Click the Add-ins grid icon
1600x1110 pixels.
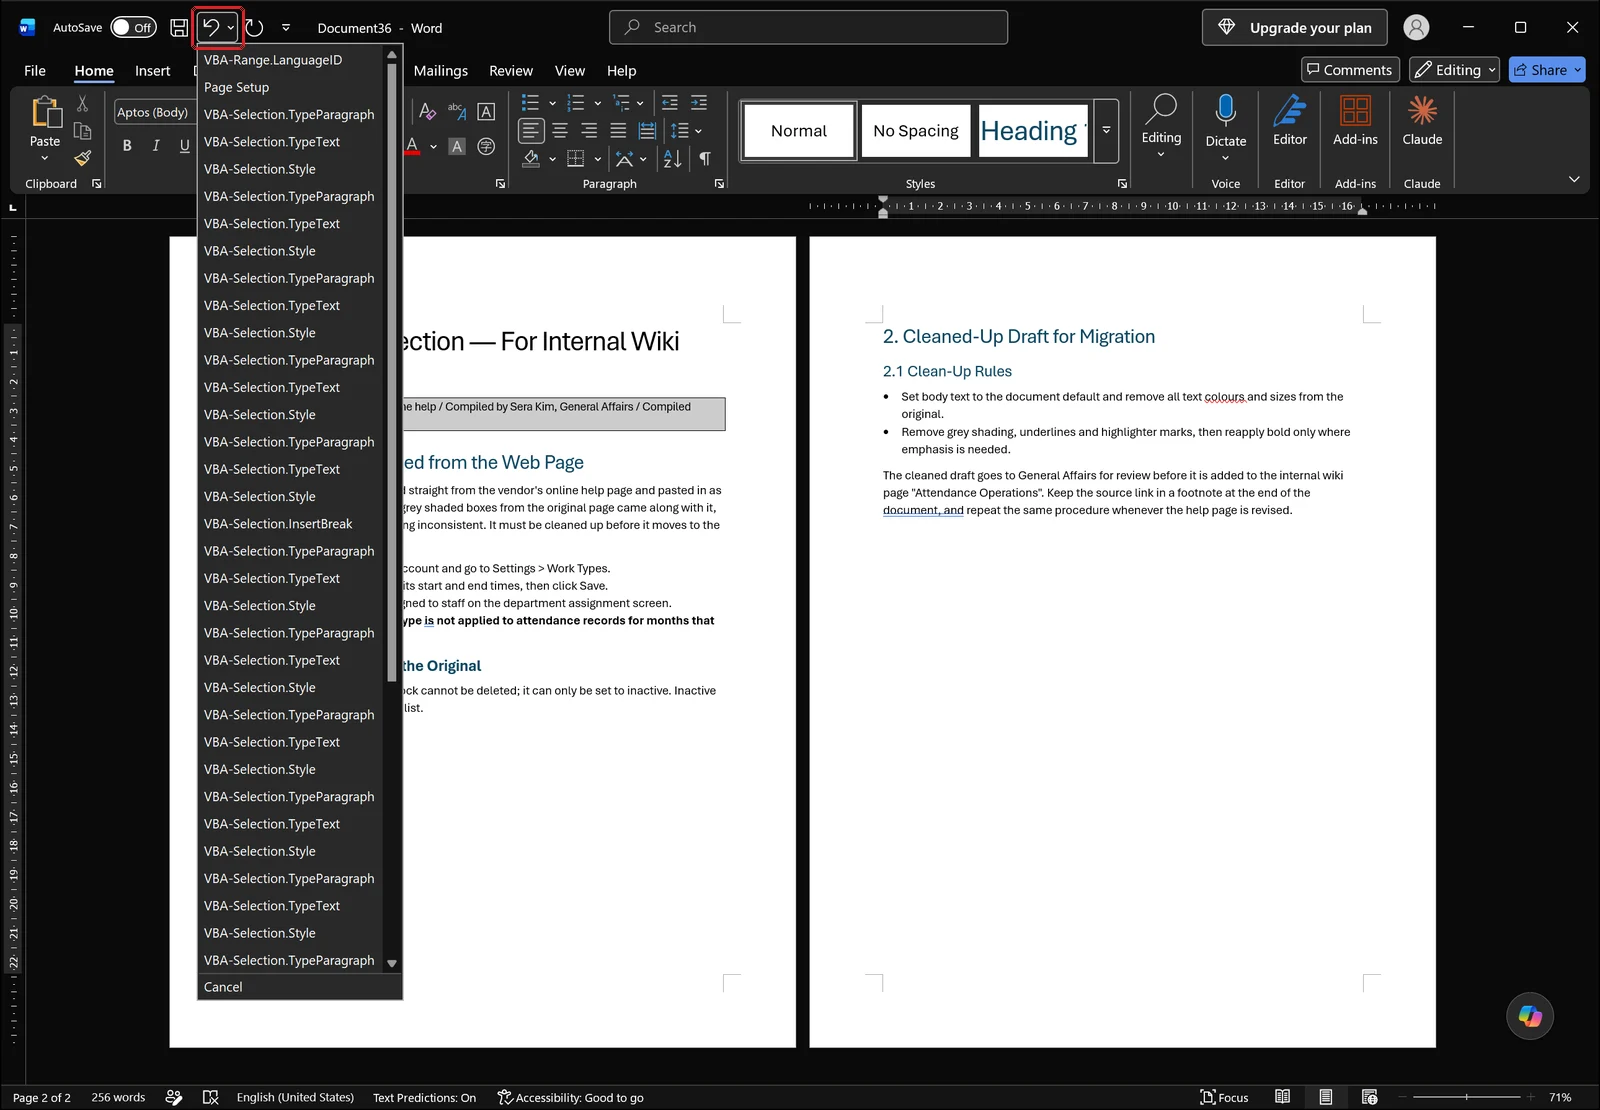1355,110
